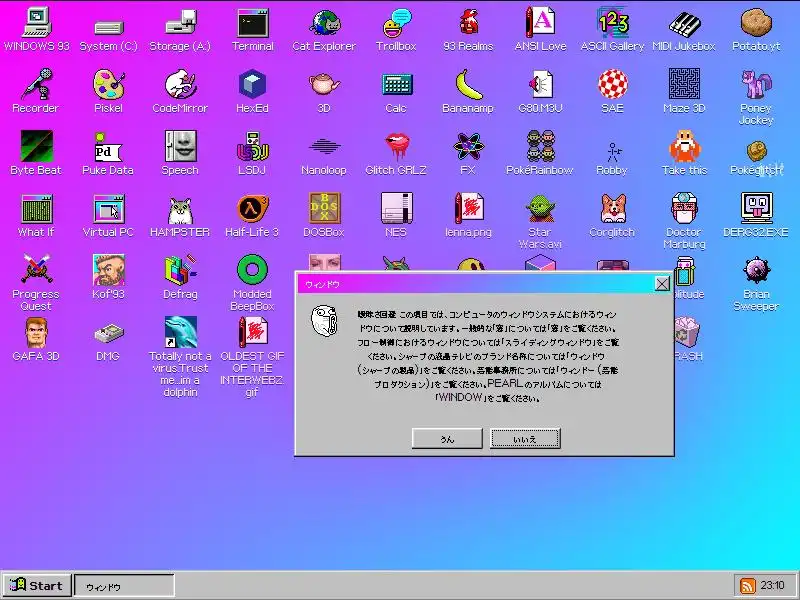
Task: Launch the Half-Life 3 icon
Action: coord(253,209)
